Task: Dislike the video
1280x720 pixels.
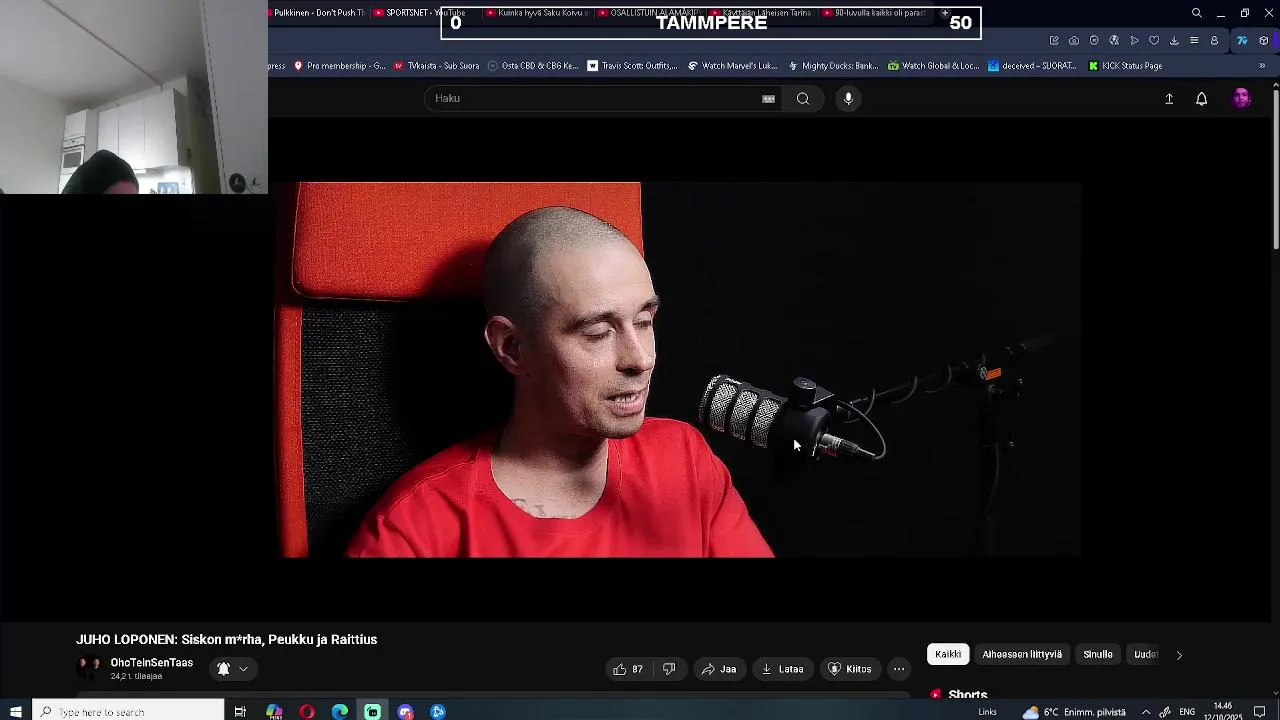Action: click(x=669, y=669)
